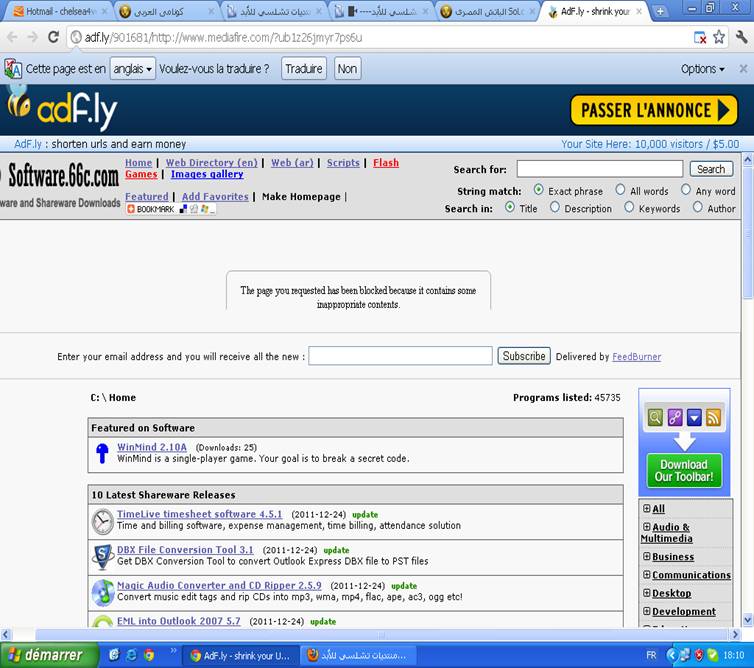This screenshot has height=668, width=754.
Task: Open the Home navigation link
Action: point(138,163)
